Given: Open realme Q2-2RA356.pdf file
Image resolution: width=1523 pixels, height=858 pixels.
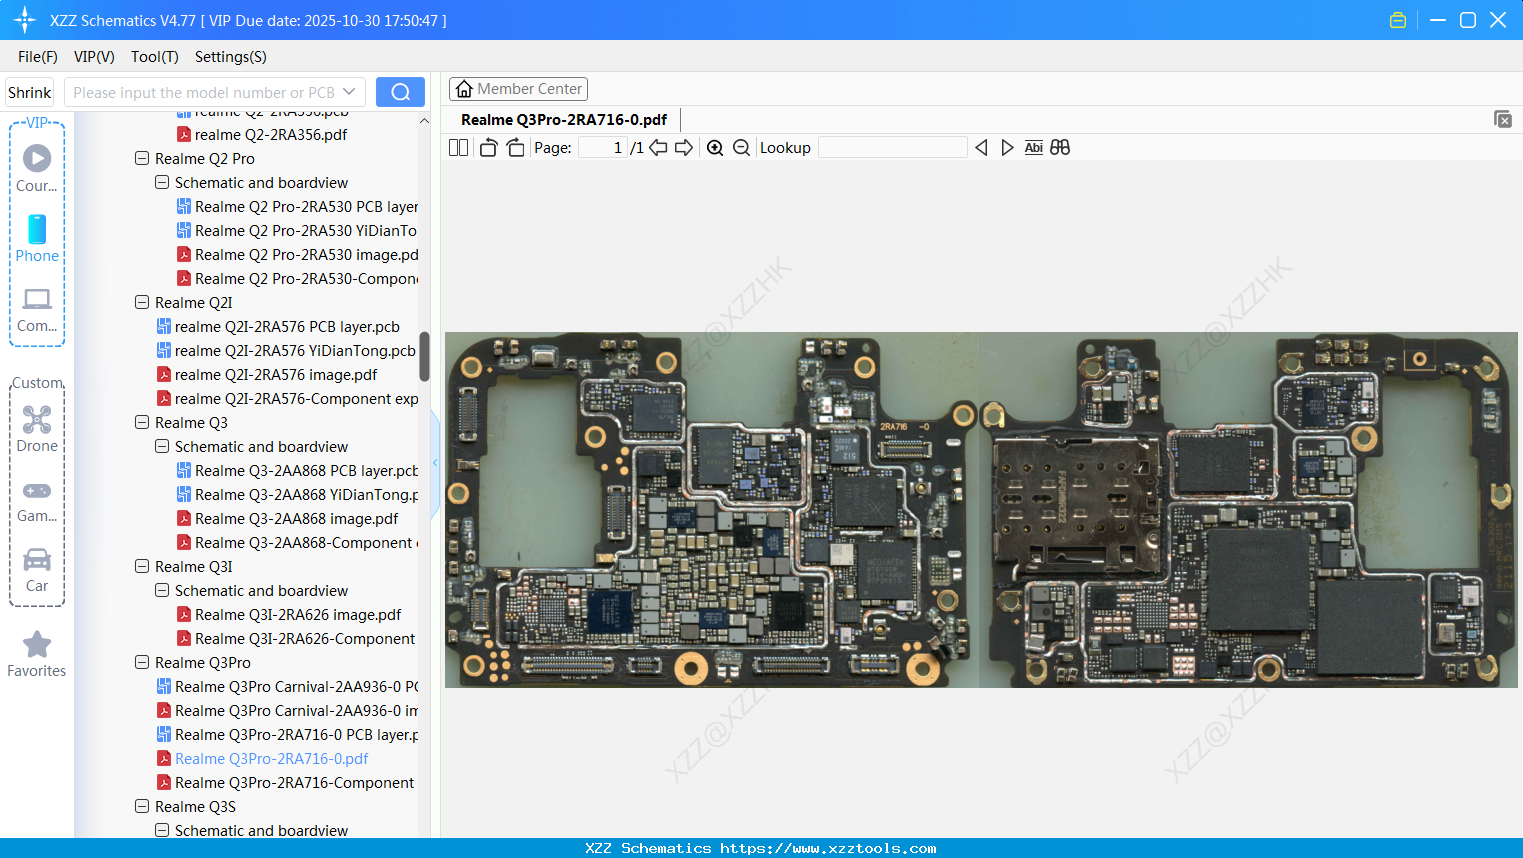Looking at the screenshot, I should tap(262, 135).
